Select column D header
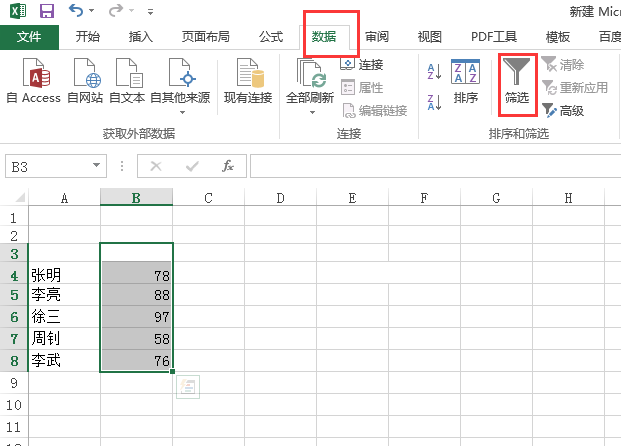 (280, 198)
